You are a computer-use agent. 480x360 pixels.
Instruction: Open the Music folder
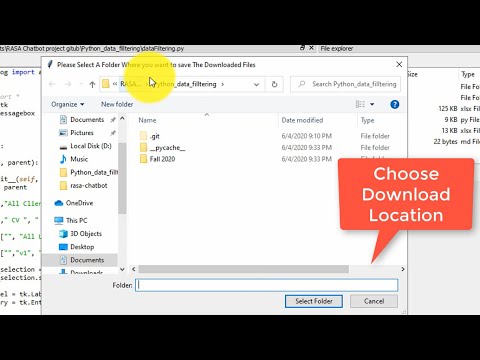(x=79, y=159)
